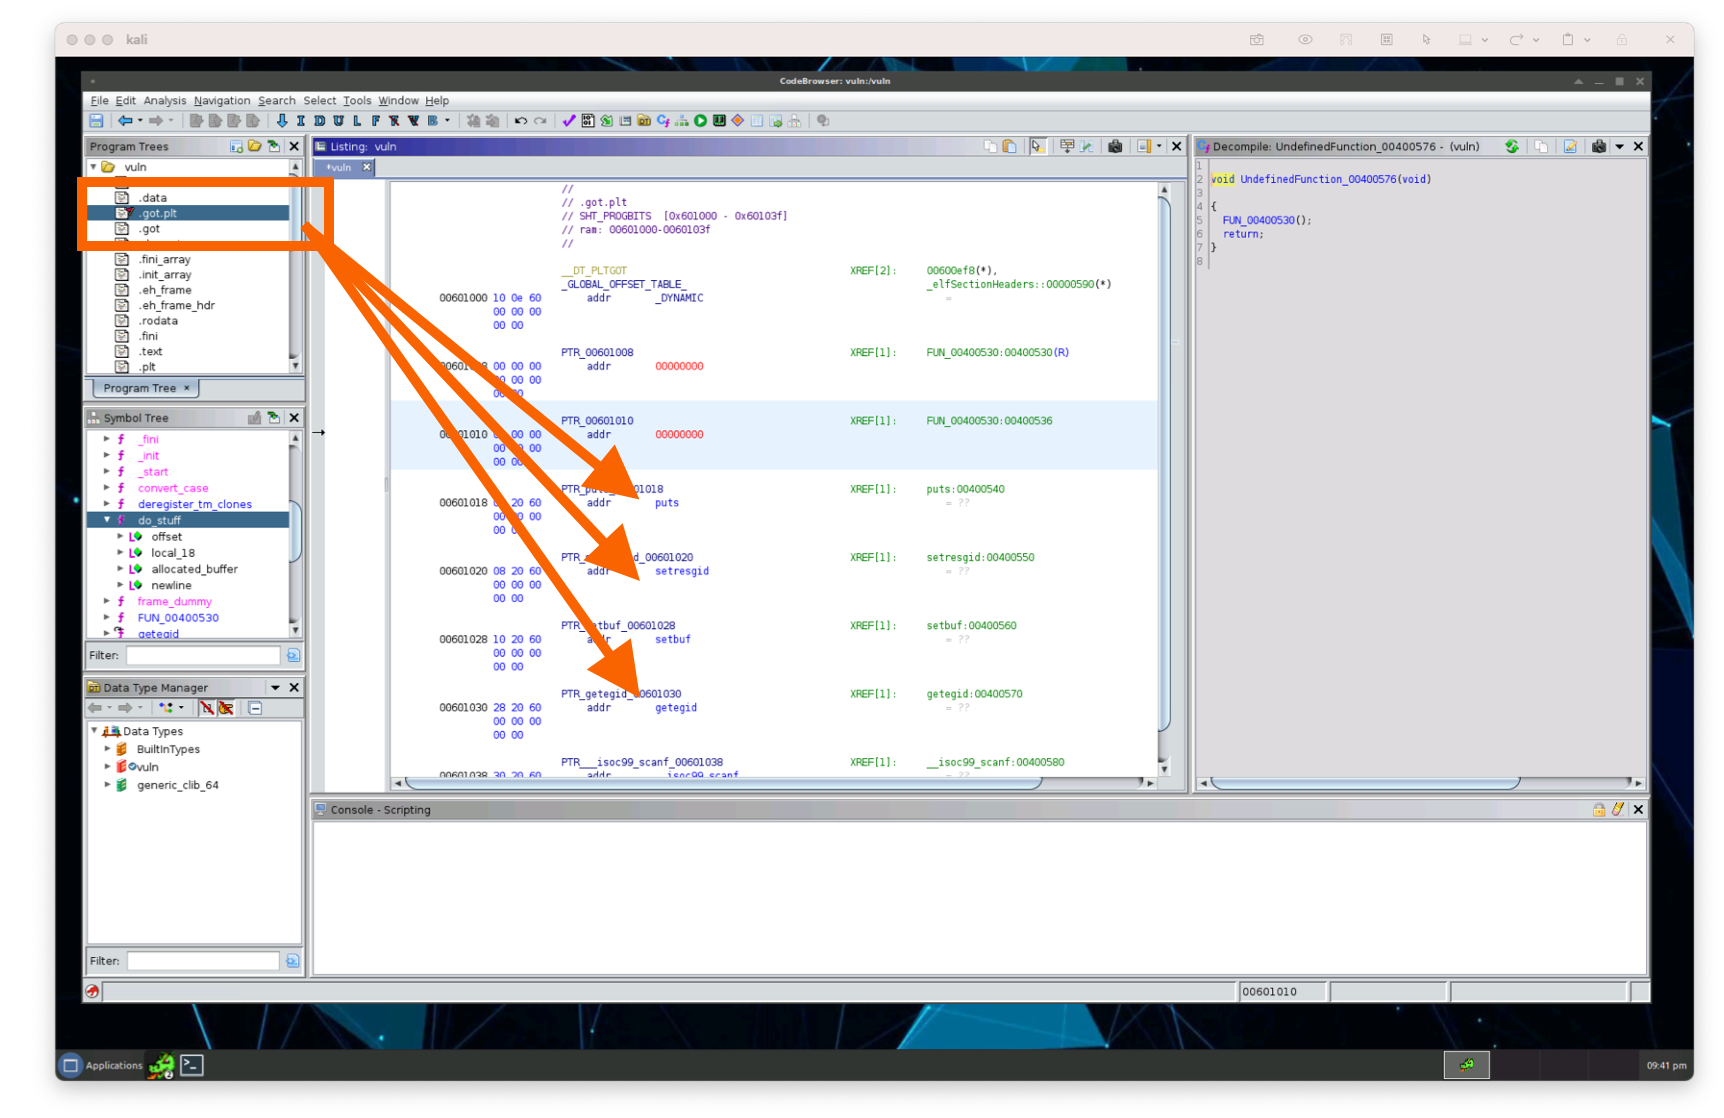This screenshot has height=1118, width=1724.
Task: Collapse the do_stuff function node
Action: (107, 520)
